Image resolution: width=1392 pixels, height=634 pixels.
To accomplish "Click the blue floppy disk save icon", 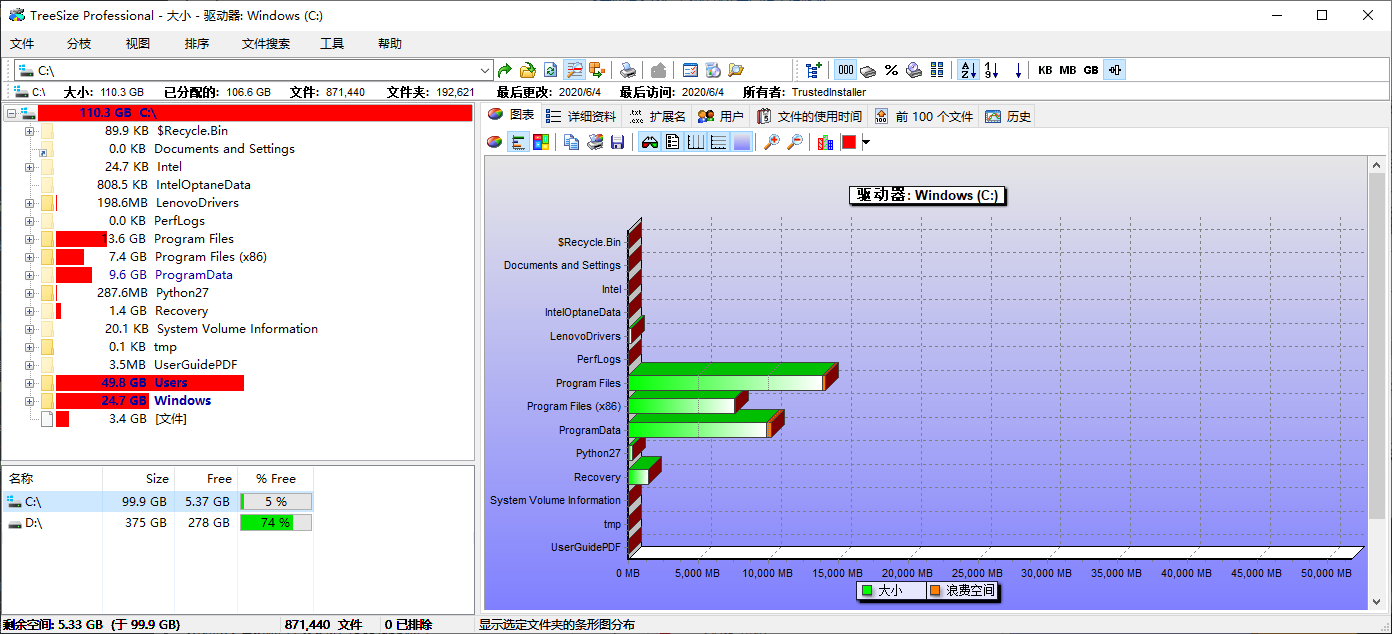I will 618,142.
